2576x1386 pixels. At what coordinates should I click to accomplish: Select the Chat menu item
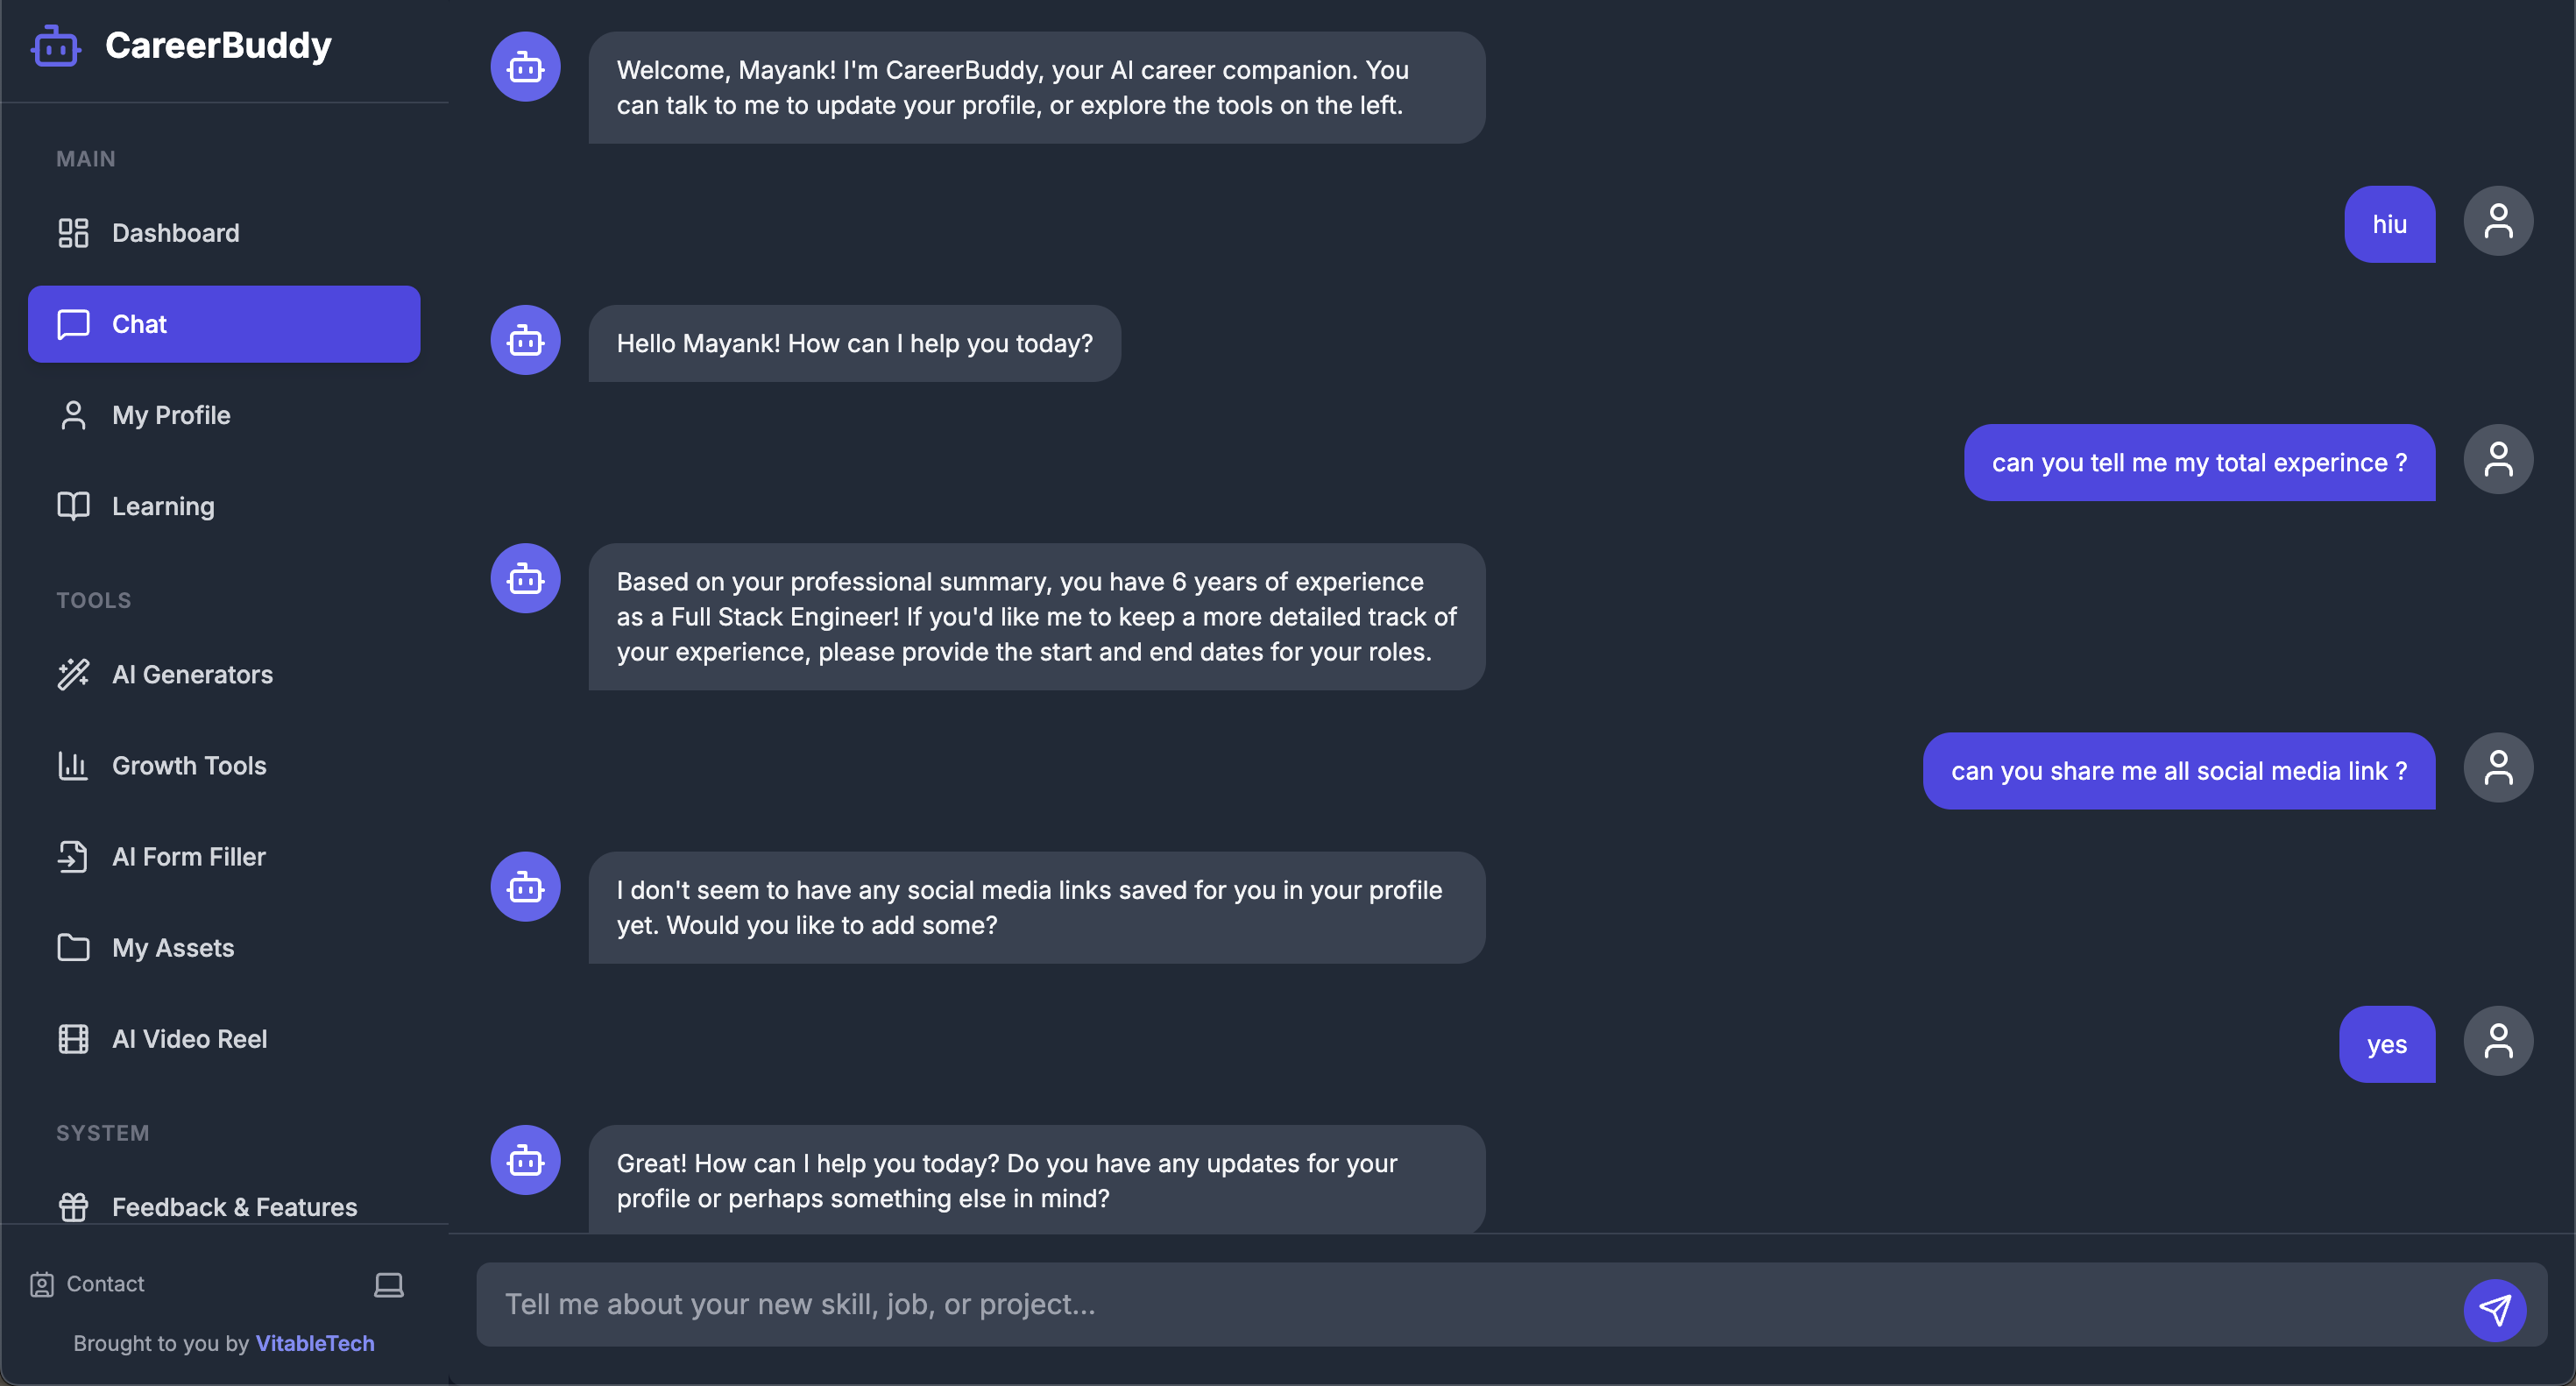pos(224,324)
